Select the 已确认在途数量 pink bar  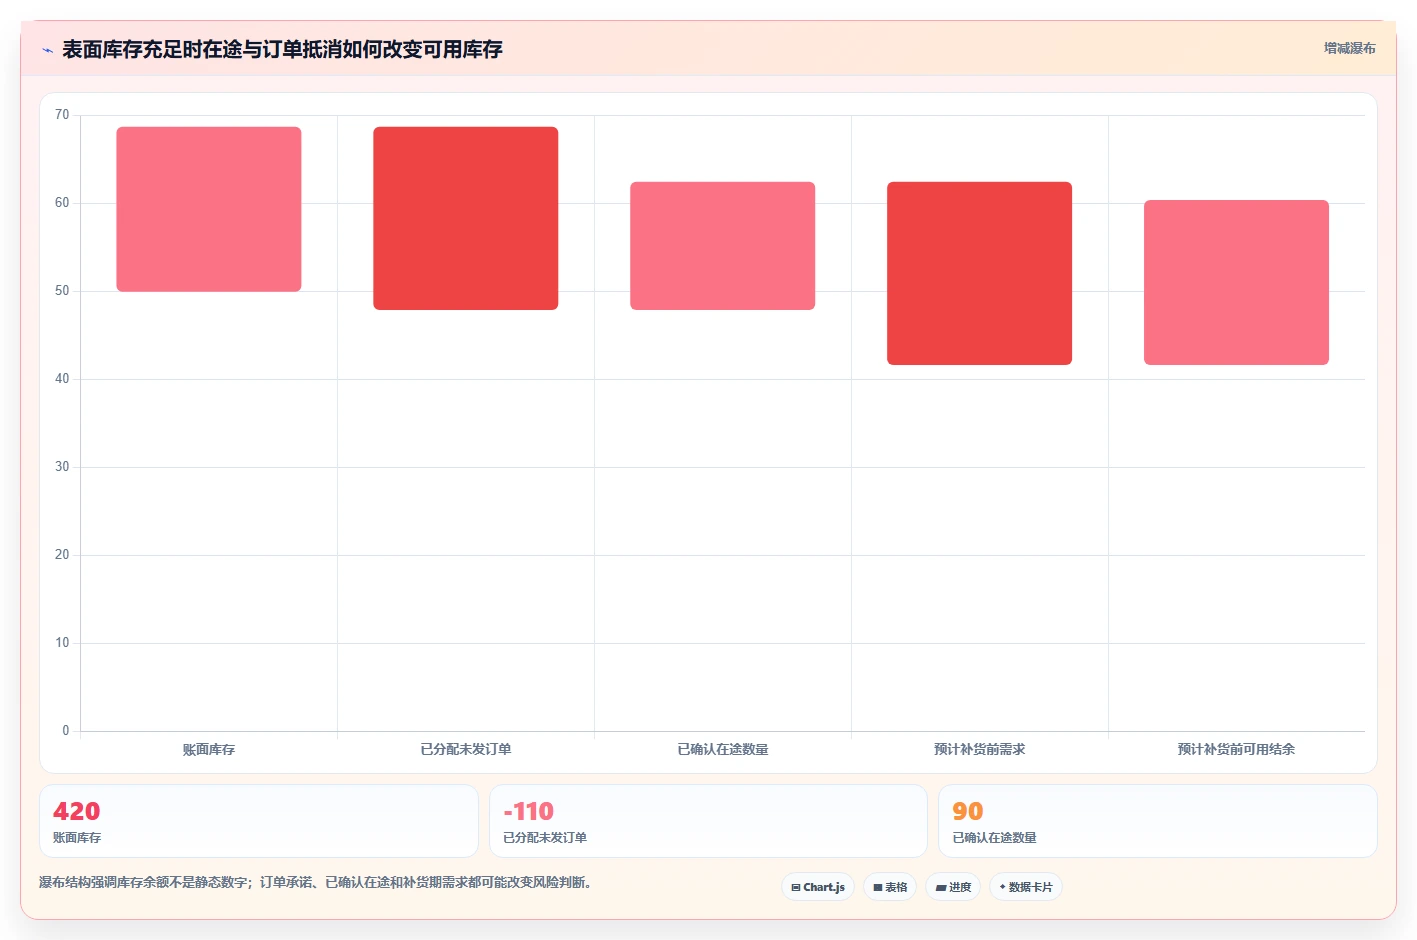coord(723,246)
